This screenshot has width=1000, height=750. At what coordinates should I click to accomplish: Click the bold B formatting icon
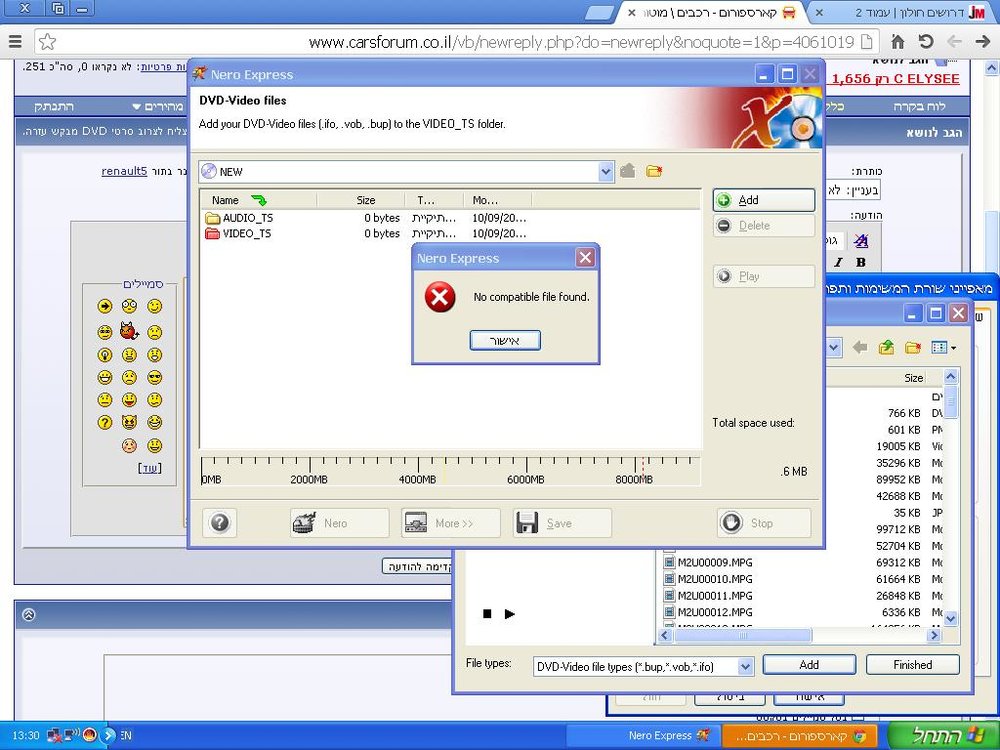point(861,262)
